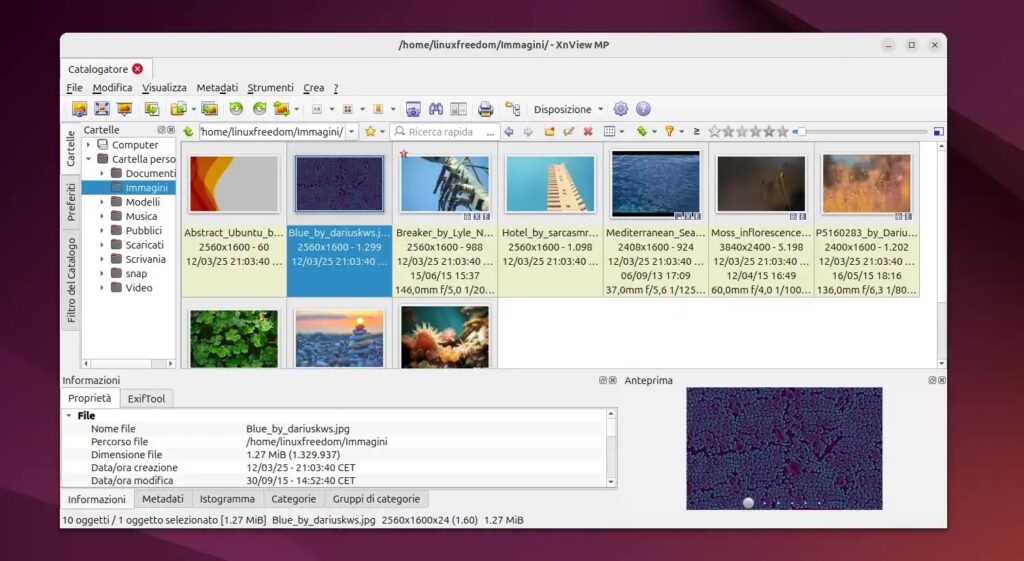
Task: Click the rename pencil icon
Action: [569, 132]
